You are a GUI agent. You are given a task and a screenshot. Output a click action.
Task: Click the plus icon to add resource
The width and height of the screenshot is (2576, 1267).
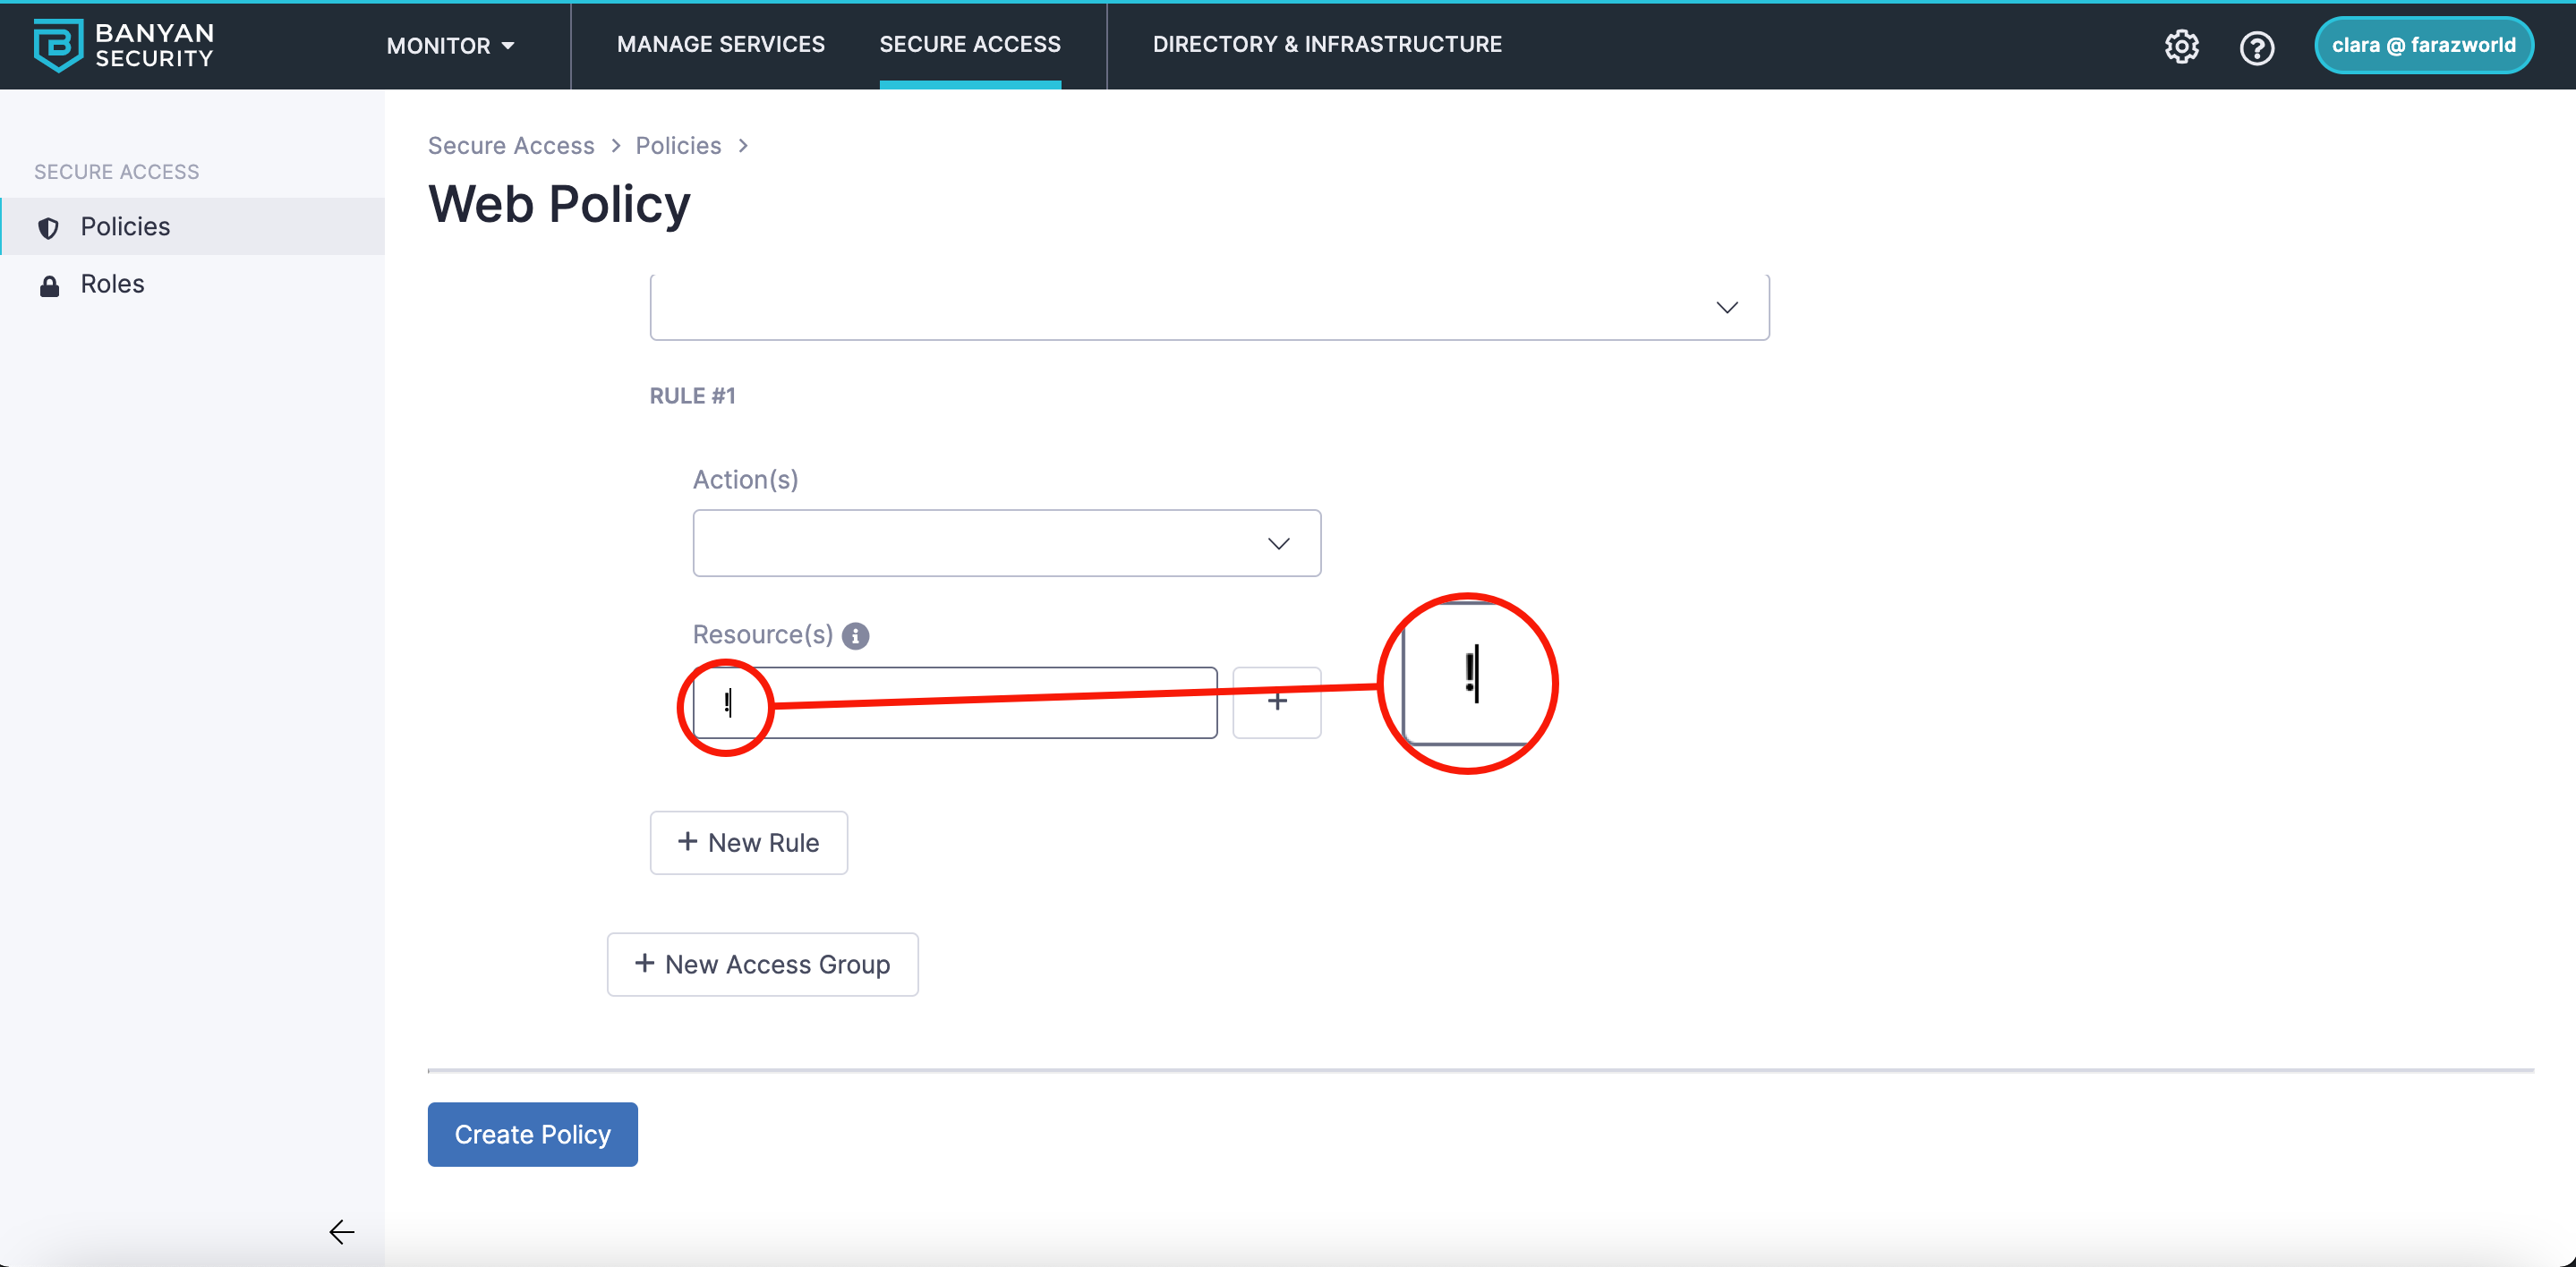[x=1276, y=702]
